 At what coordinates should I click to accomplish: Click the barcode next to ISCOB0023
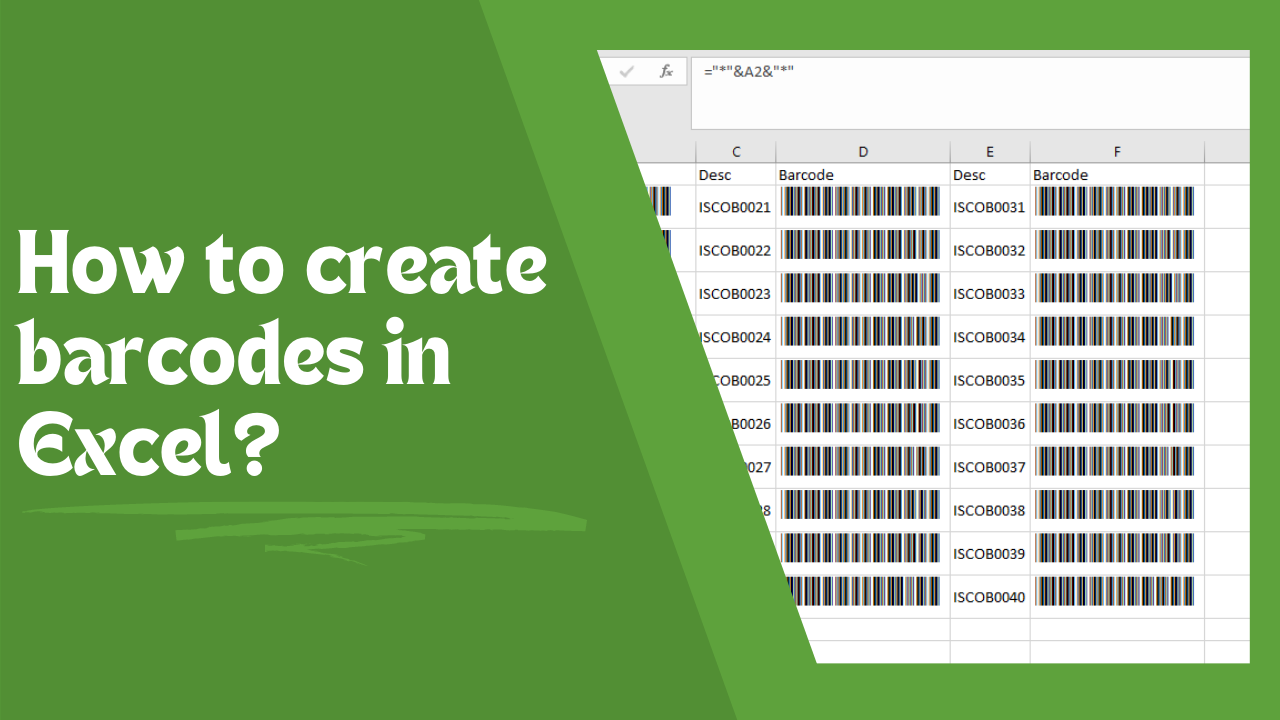861,288
